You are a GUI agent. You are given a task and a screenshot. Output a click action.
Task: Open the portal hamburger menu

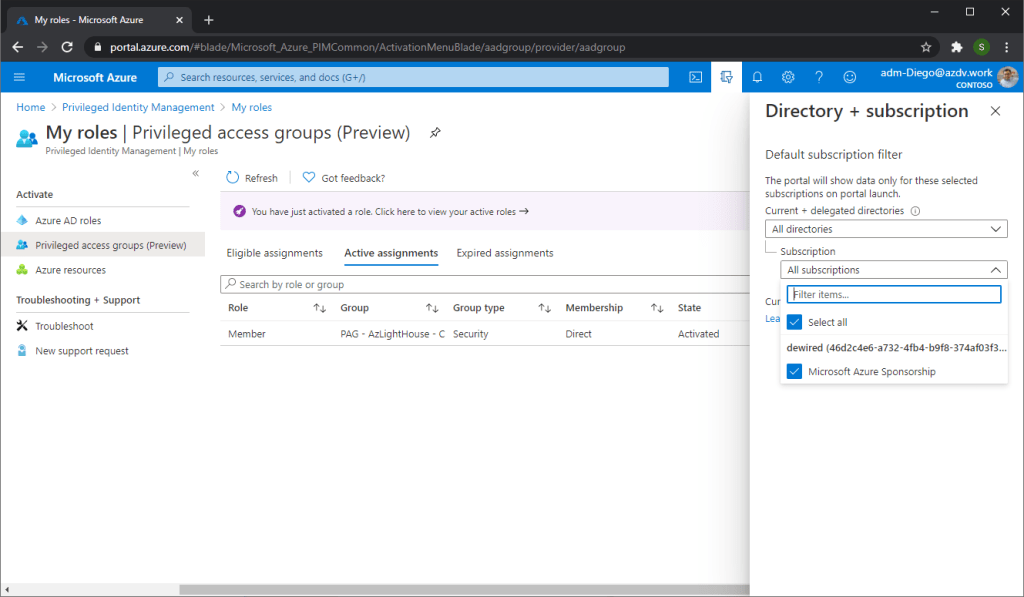[19, 77]
